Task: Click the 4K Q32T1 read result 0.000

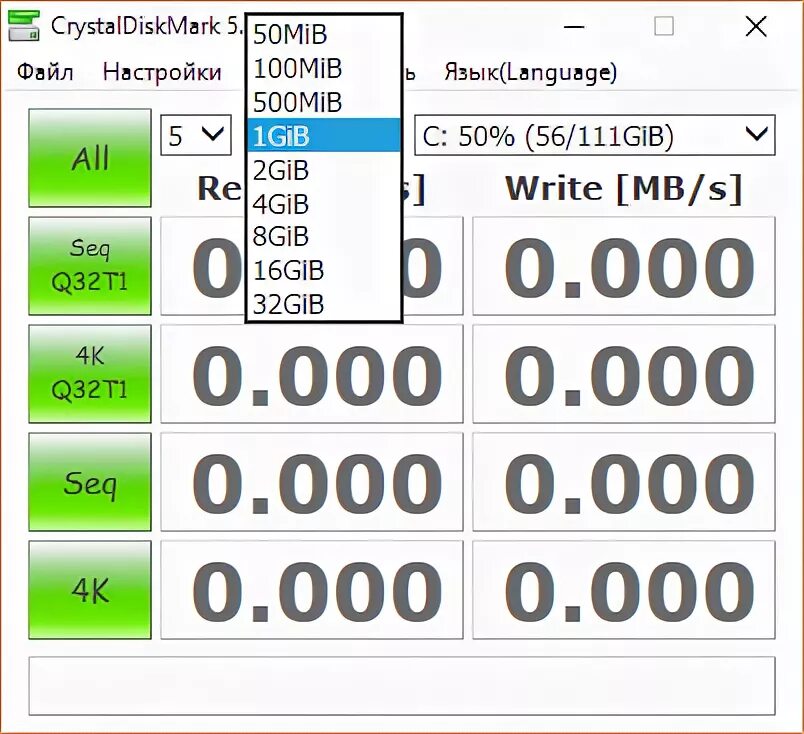Action: [x=312, y=374]
